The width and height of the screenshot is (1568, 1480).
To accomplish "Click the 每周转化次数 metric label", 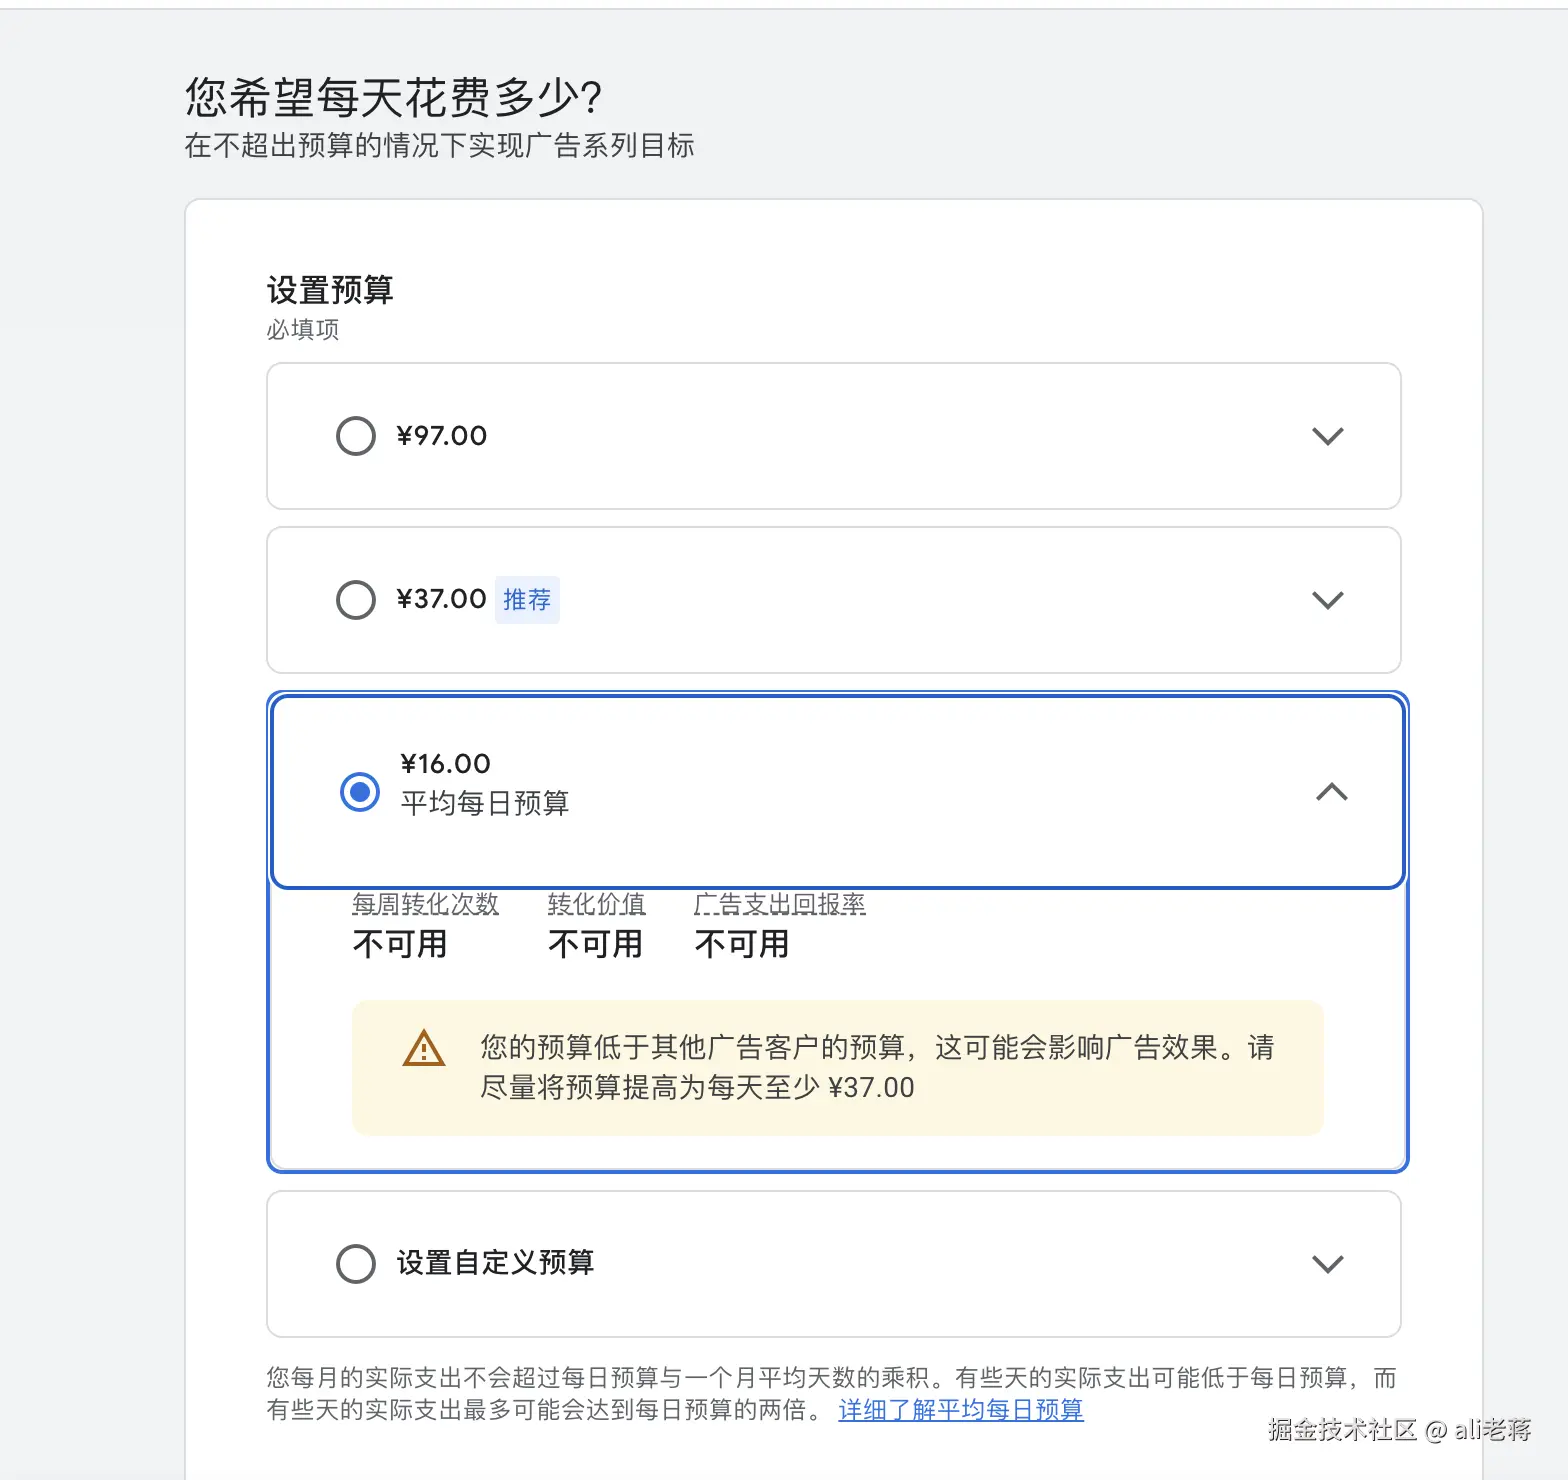I will click(x=425, y=904).
